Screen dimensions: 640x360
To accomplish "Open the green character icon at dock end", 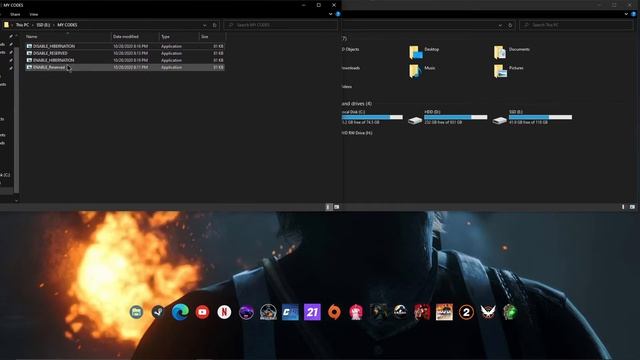I will (x=510, y=312).
